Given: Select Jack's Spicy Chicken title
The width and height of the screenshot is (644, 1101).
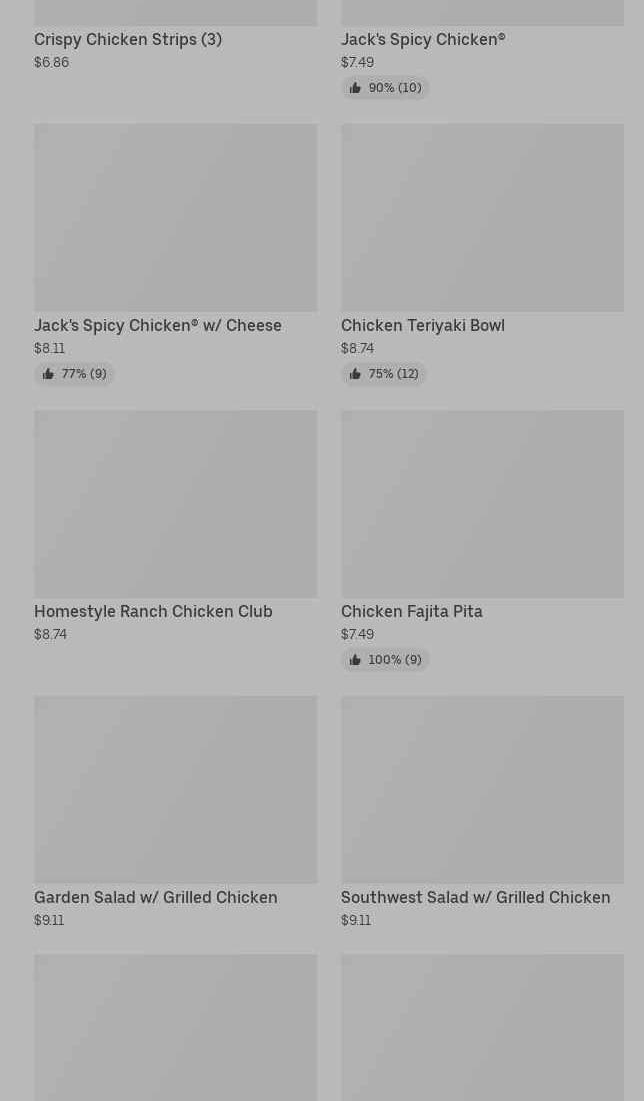Looking at the screenshot, I should [x=423, y=39].
